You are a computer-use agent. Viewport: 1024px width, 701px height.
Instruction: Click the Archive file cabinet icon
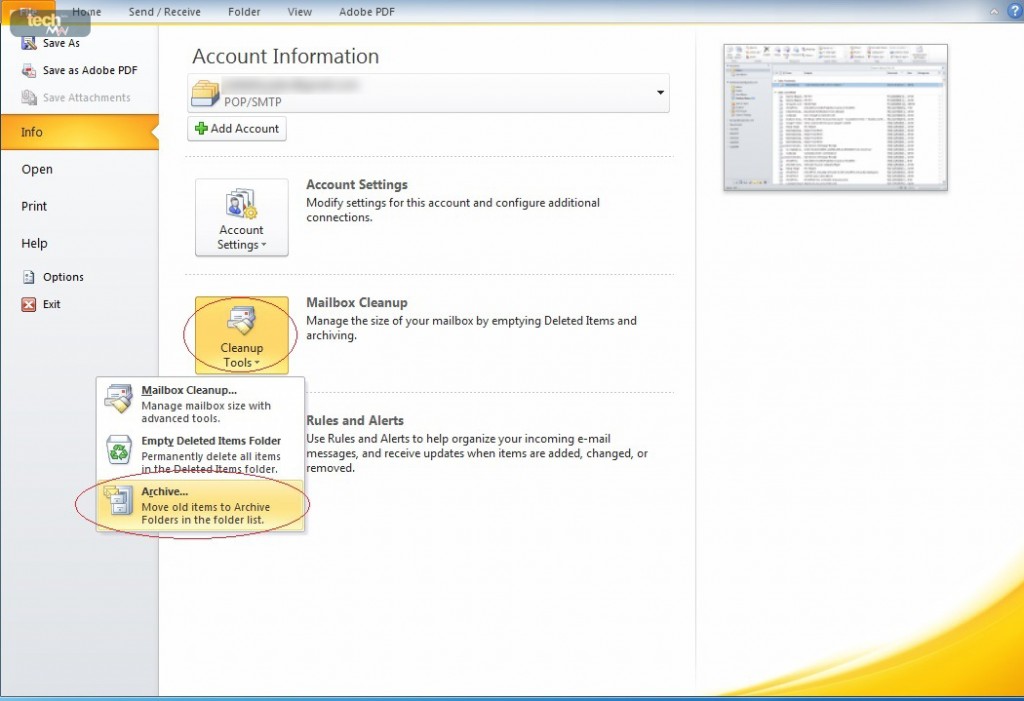tap(119, 500)
